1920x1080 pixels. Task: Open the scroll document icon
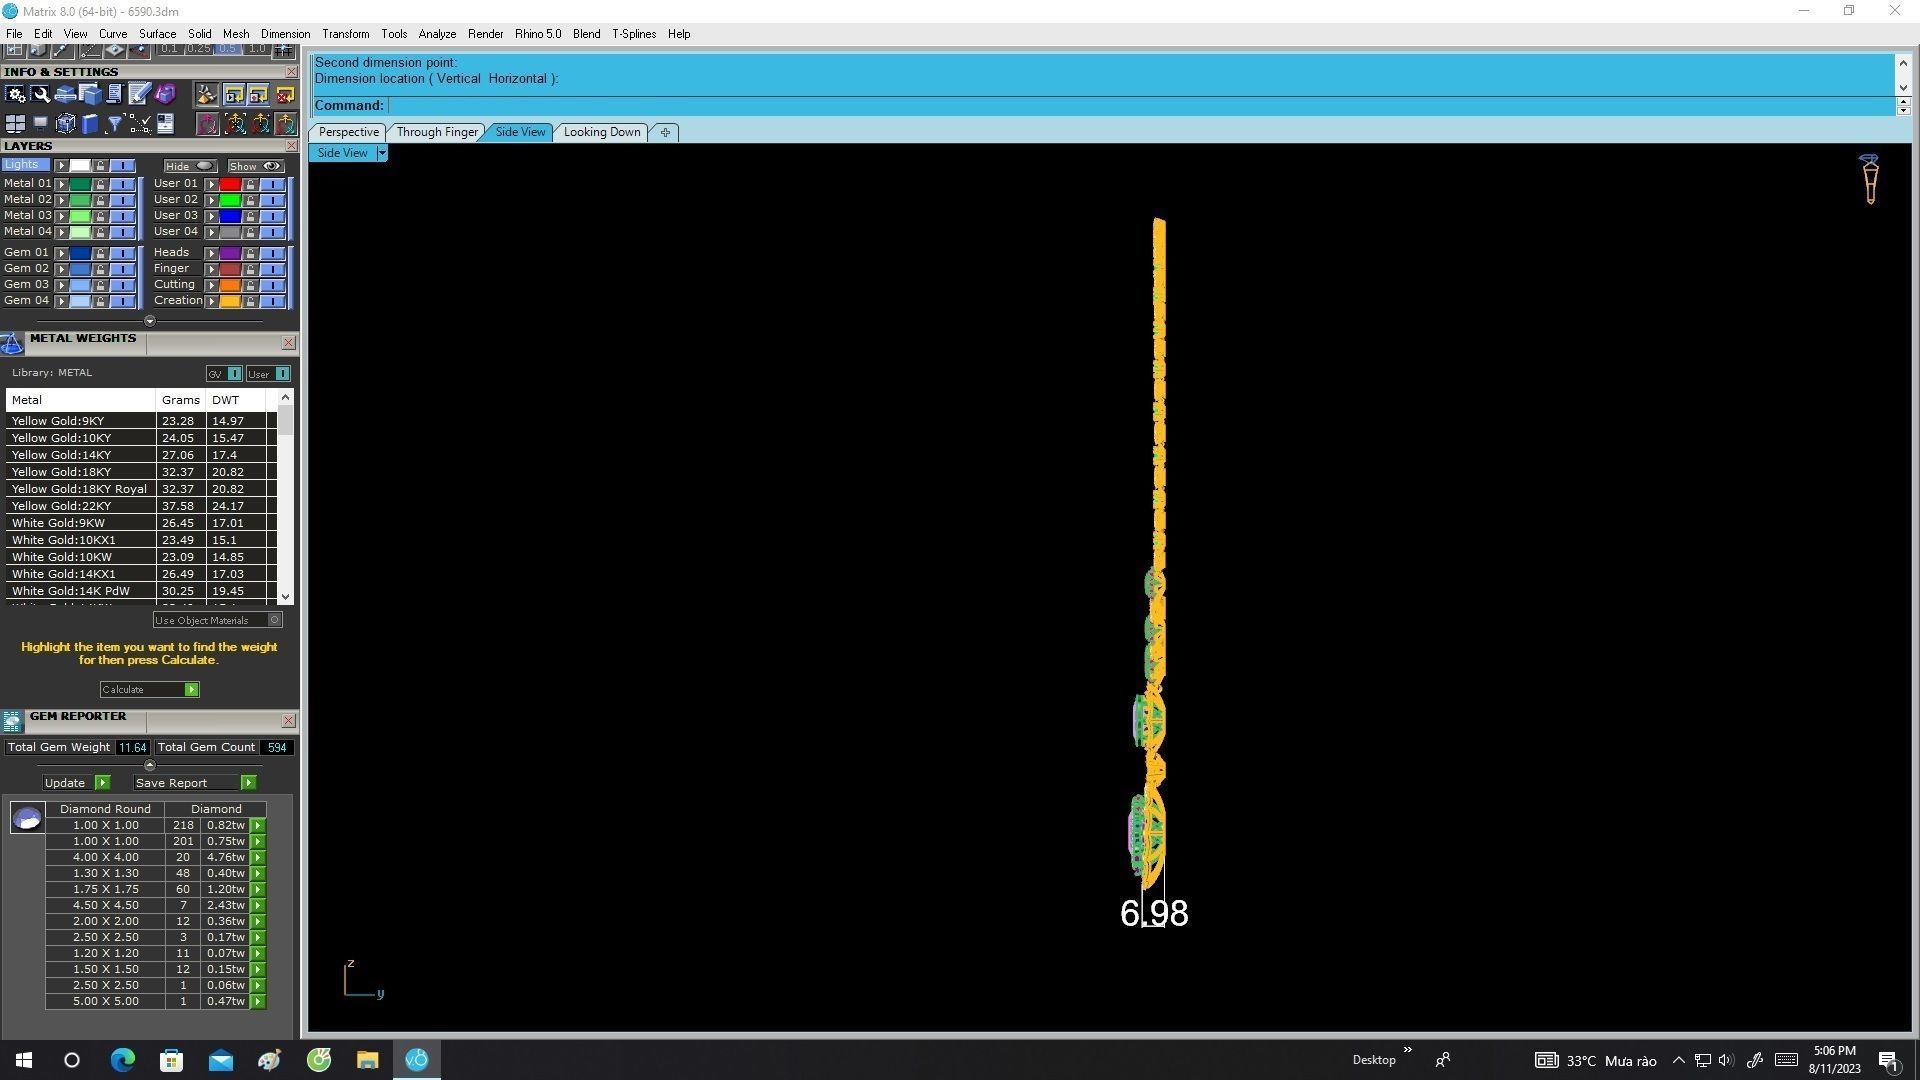click(113, 94)
